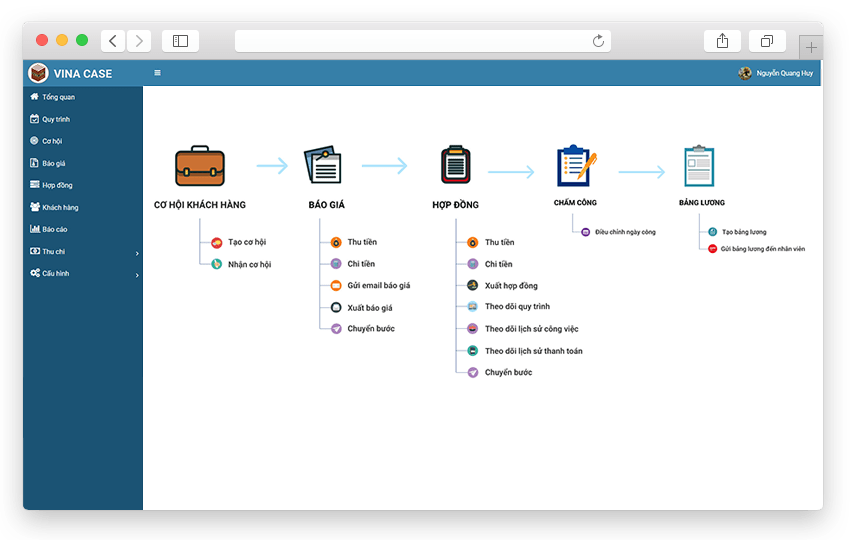Viewport: 858px width, 540px height.
Task: Open Tổng quan in the sidebar
Action: tap(58, 97)
